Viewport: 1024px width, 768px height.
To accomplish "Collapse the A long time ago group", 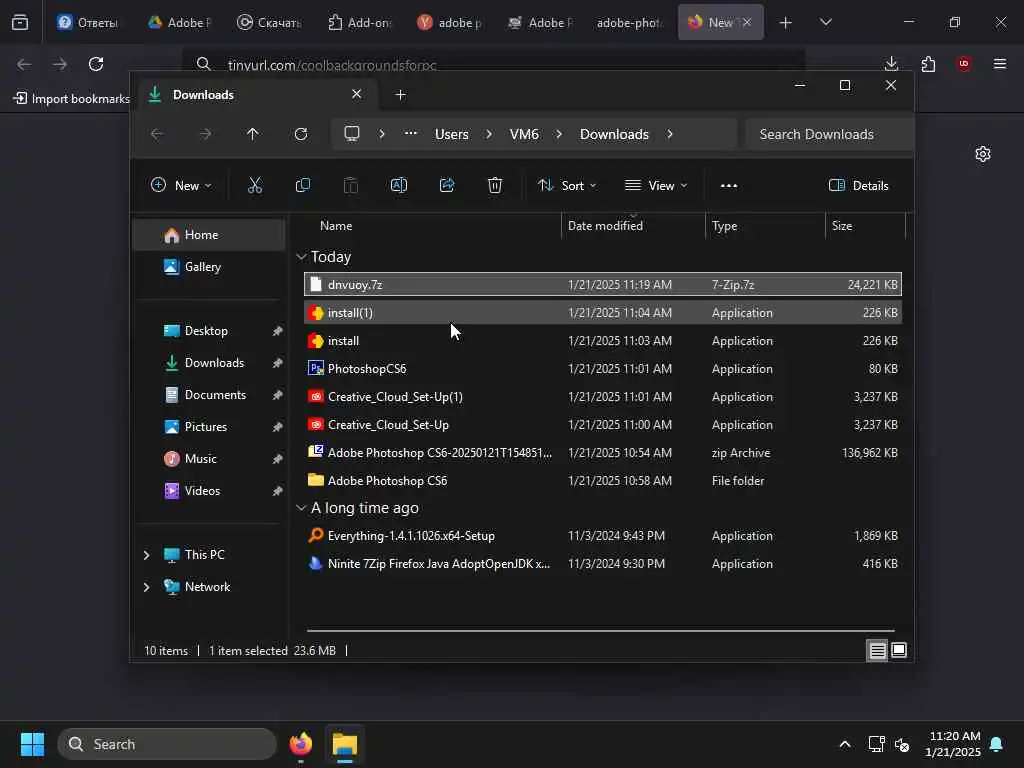I will (x=301, y=507).
